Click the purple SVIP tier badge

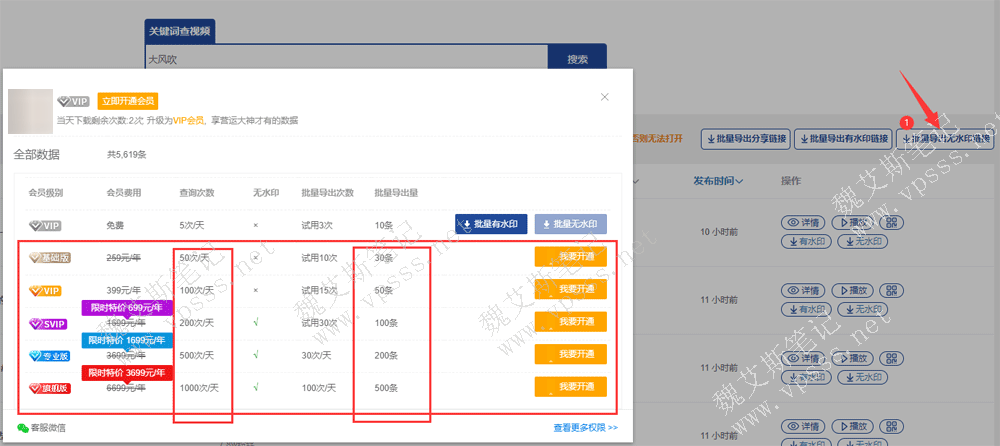coord(48,323)
